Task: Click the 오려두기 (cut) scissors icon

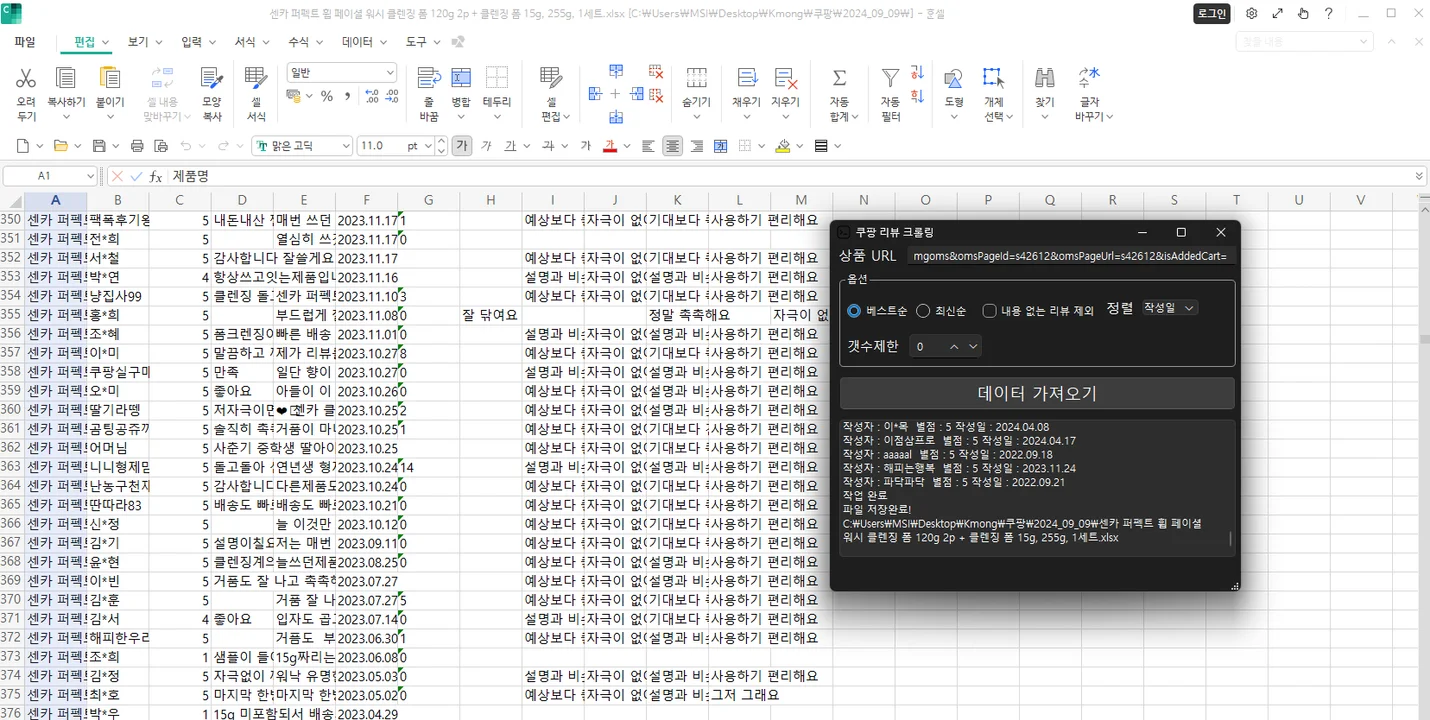Action: (26, 79)
